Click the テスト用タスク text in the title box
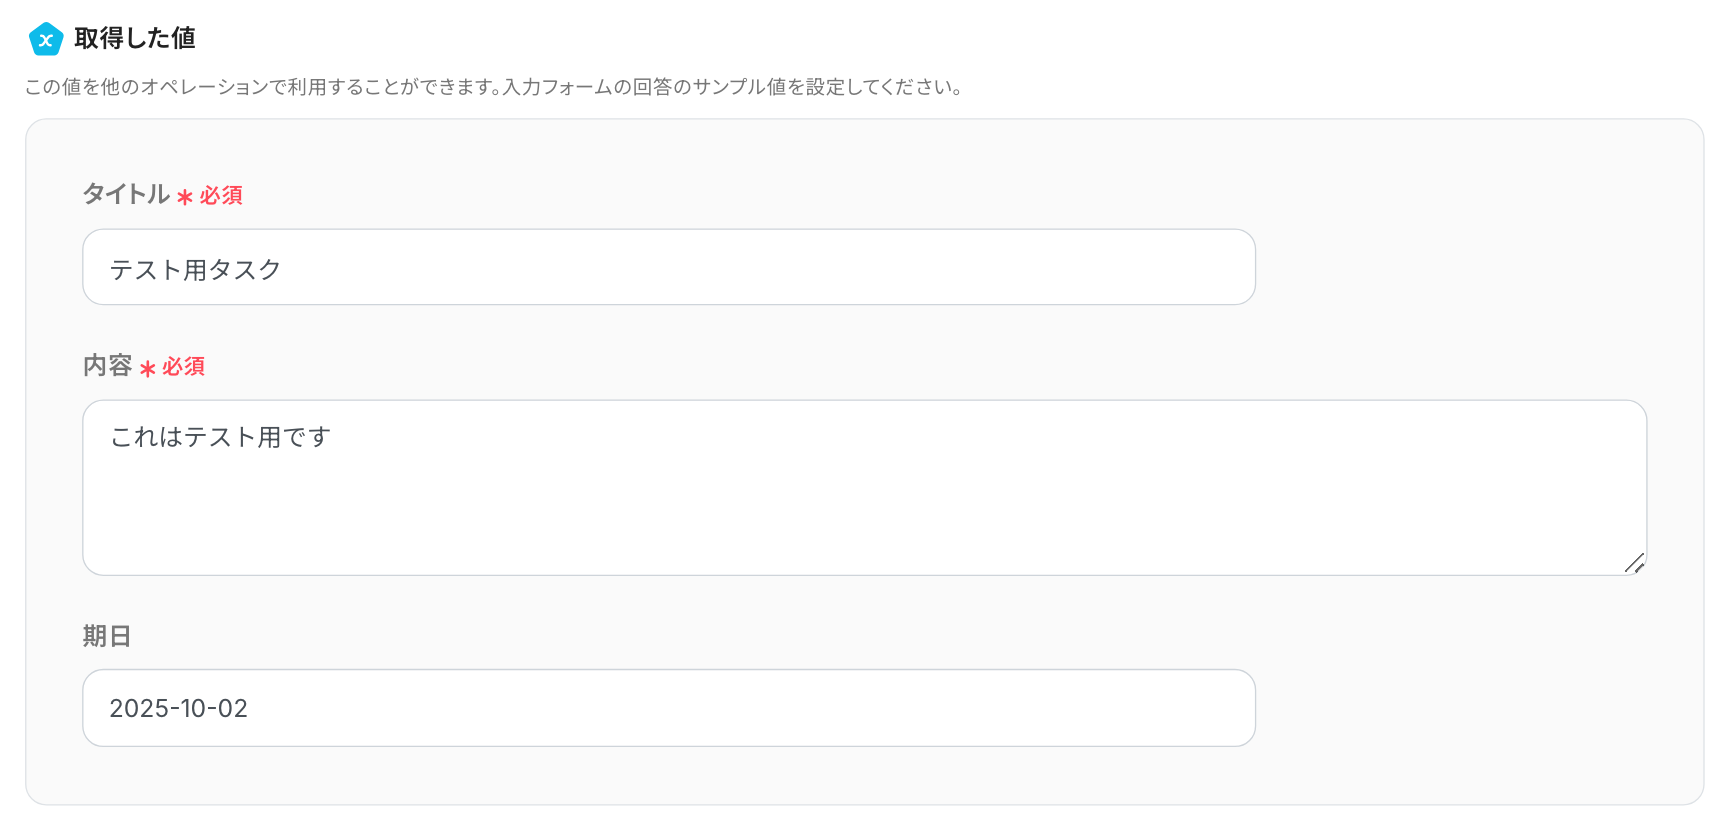Image resolution: width=1730 pixels, height=820 pixels. pos(196,269)
